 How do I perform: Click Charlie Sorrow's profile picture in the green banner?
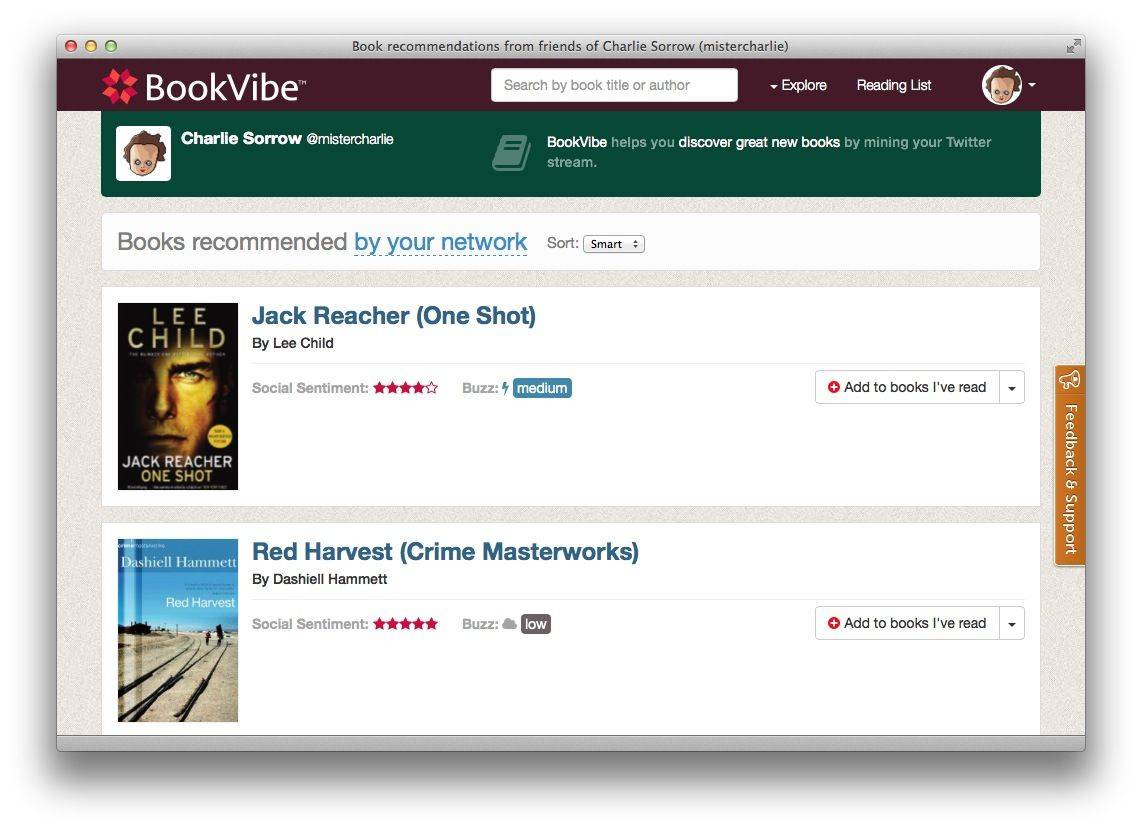(143, 154)
